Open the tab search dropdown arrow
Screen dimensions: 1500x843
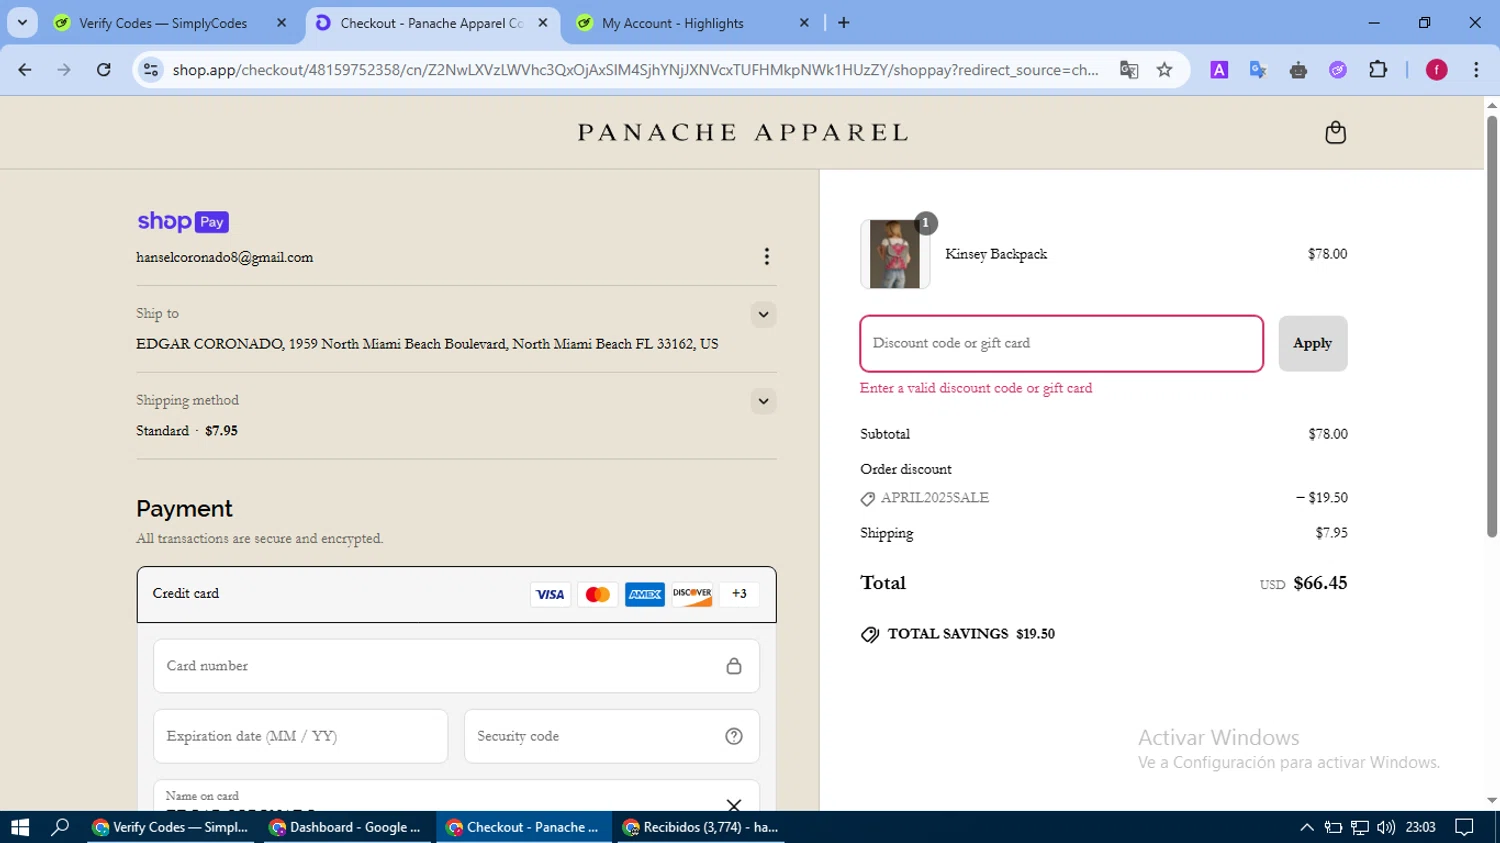22,23
